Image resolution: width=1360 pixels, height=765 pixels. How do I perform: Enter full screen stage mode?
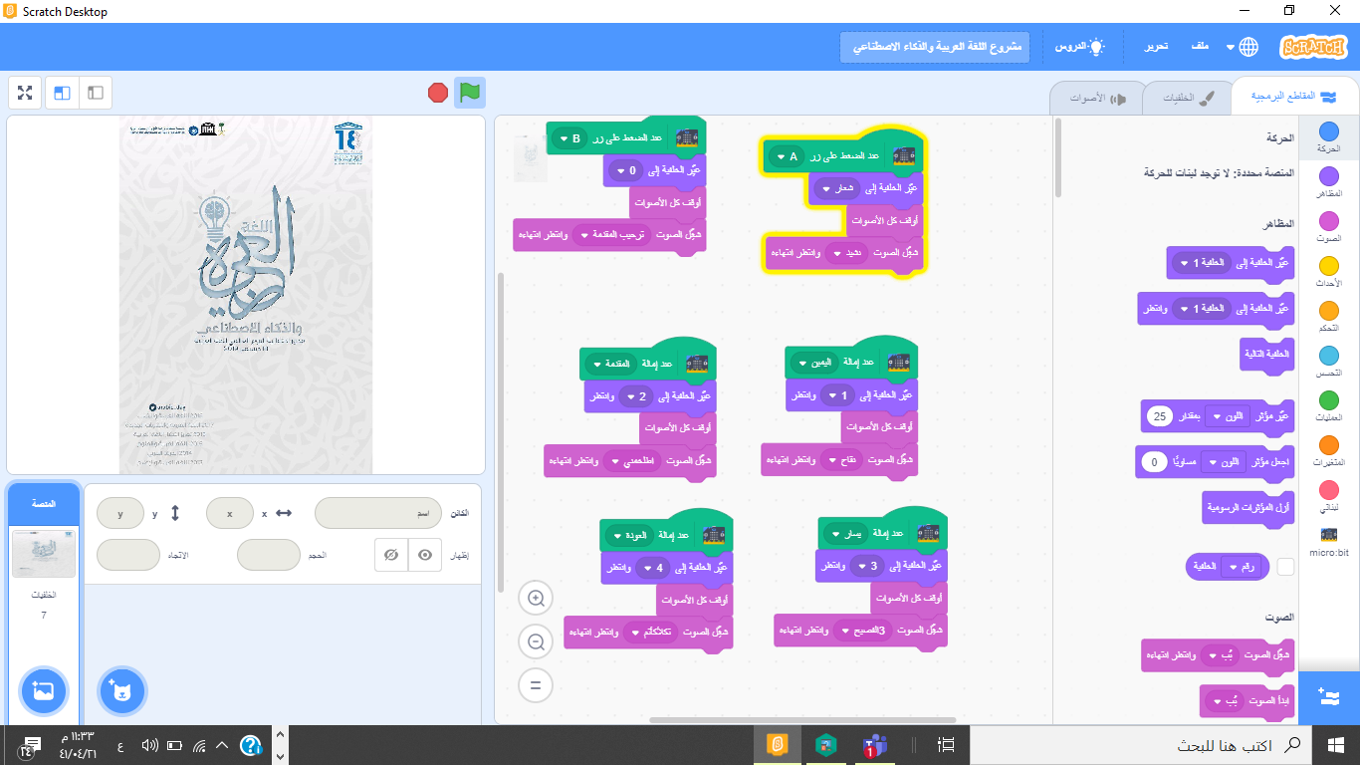(25, 93)
